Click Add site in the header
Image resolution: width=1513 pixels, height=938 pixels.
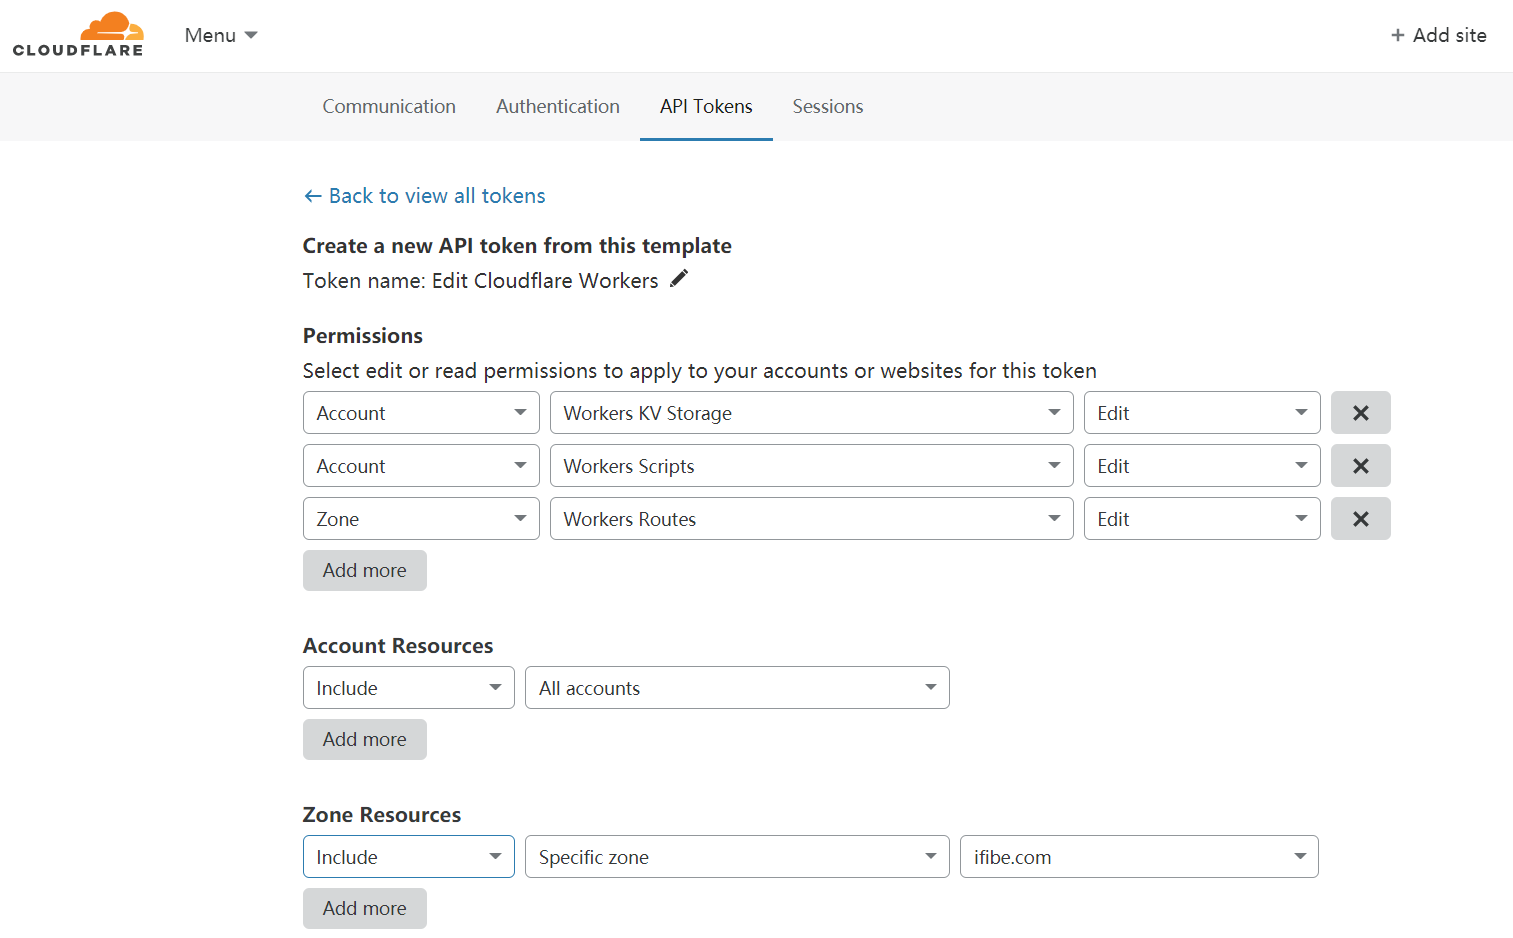(1438, 35)
